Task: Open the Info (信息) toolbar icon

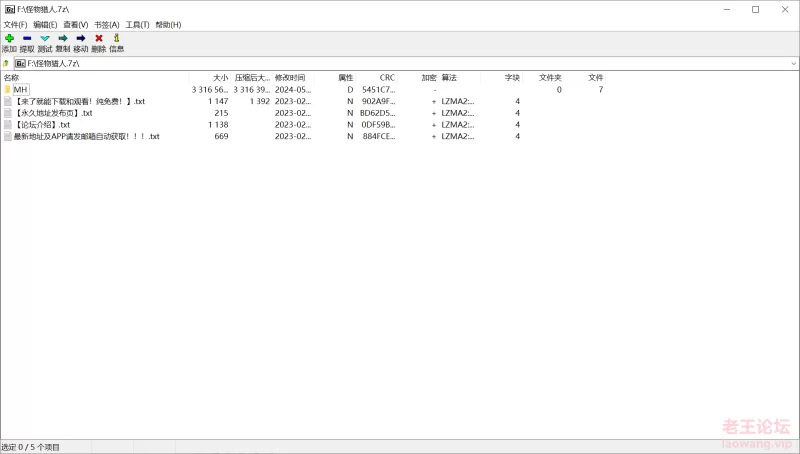Action: pos(116,38)
